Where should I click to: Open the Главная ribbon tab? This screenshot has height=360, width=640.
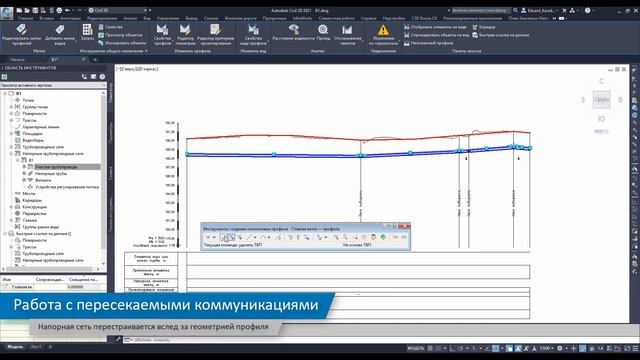[x=25, y=18]
